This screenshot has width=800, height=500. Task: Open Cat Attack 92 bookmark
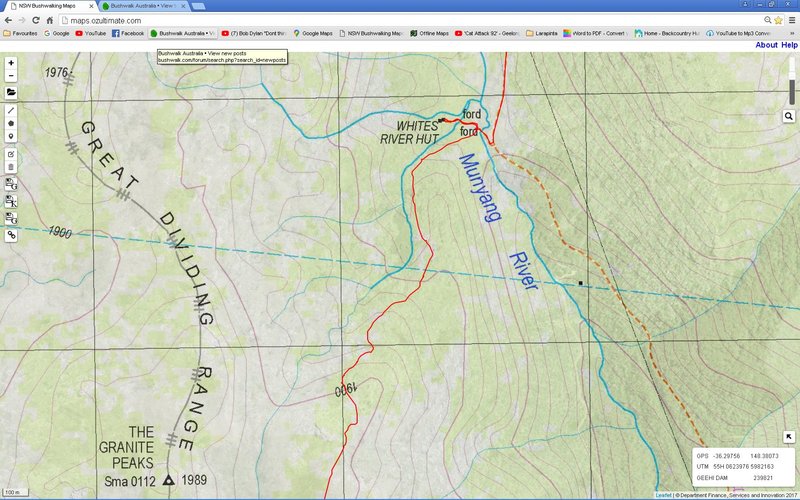coord(487,33)
